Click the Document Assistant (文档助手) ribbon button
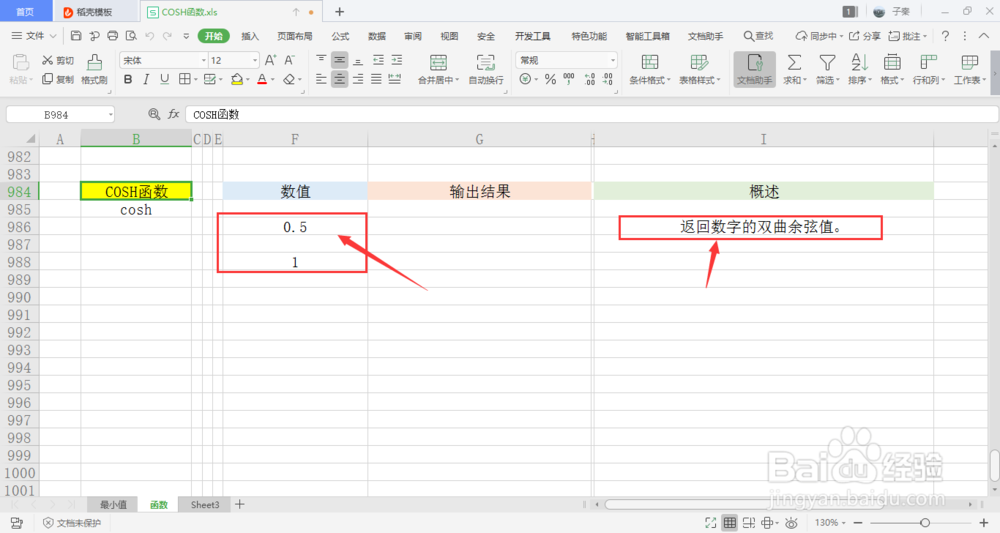 click(x=754, y=69)
